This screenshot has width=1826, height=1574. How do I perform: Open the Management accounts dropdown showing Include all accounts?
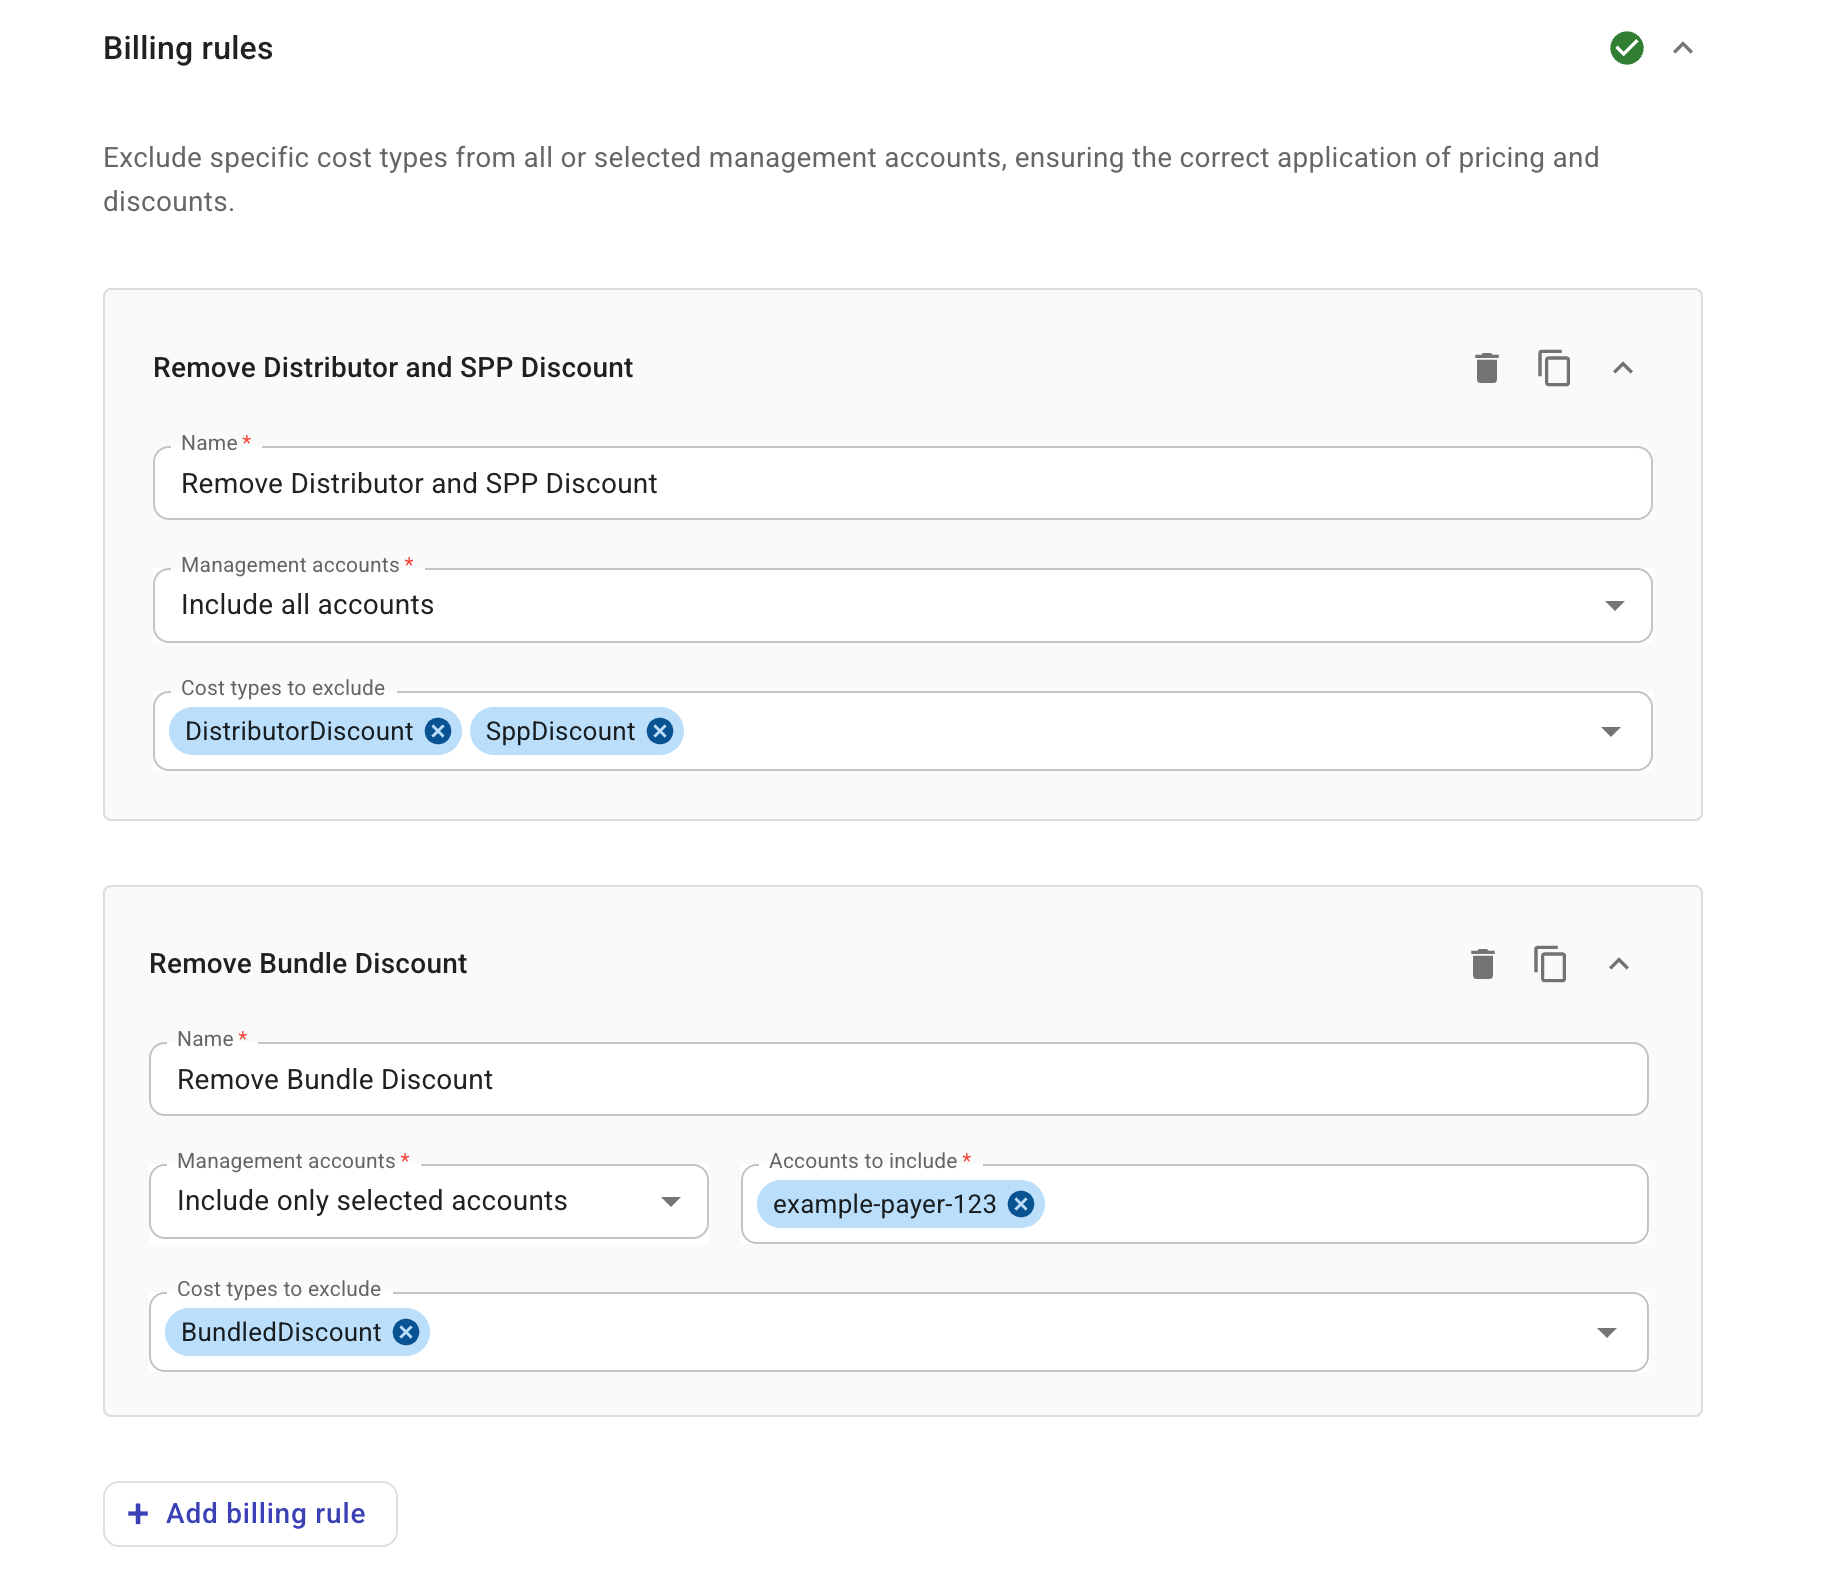pyautogui.click(x=1614, y=605)
